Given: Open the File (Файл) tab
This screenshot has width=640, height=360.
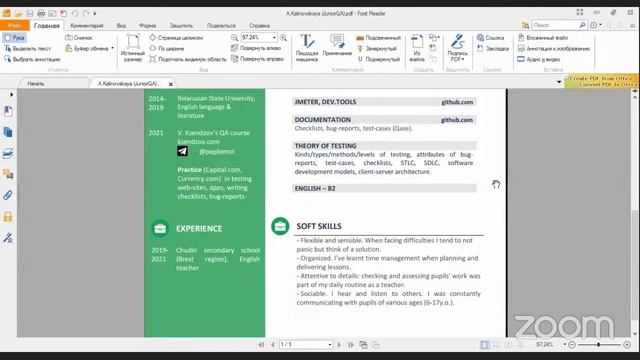Looking at the screenshot, I should pos(14,25).
